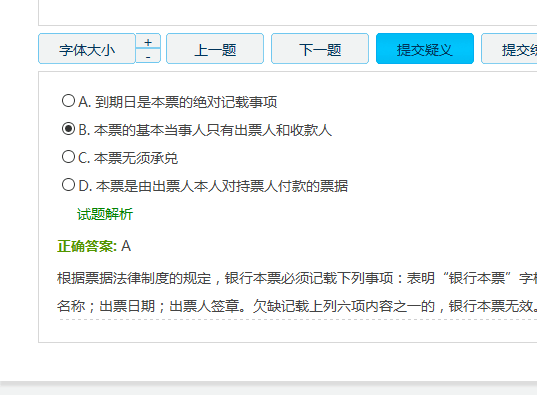The image size is (537, 395).
Task: Click explanation line starting 名称；出票日期
Action: point(297,306)
